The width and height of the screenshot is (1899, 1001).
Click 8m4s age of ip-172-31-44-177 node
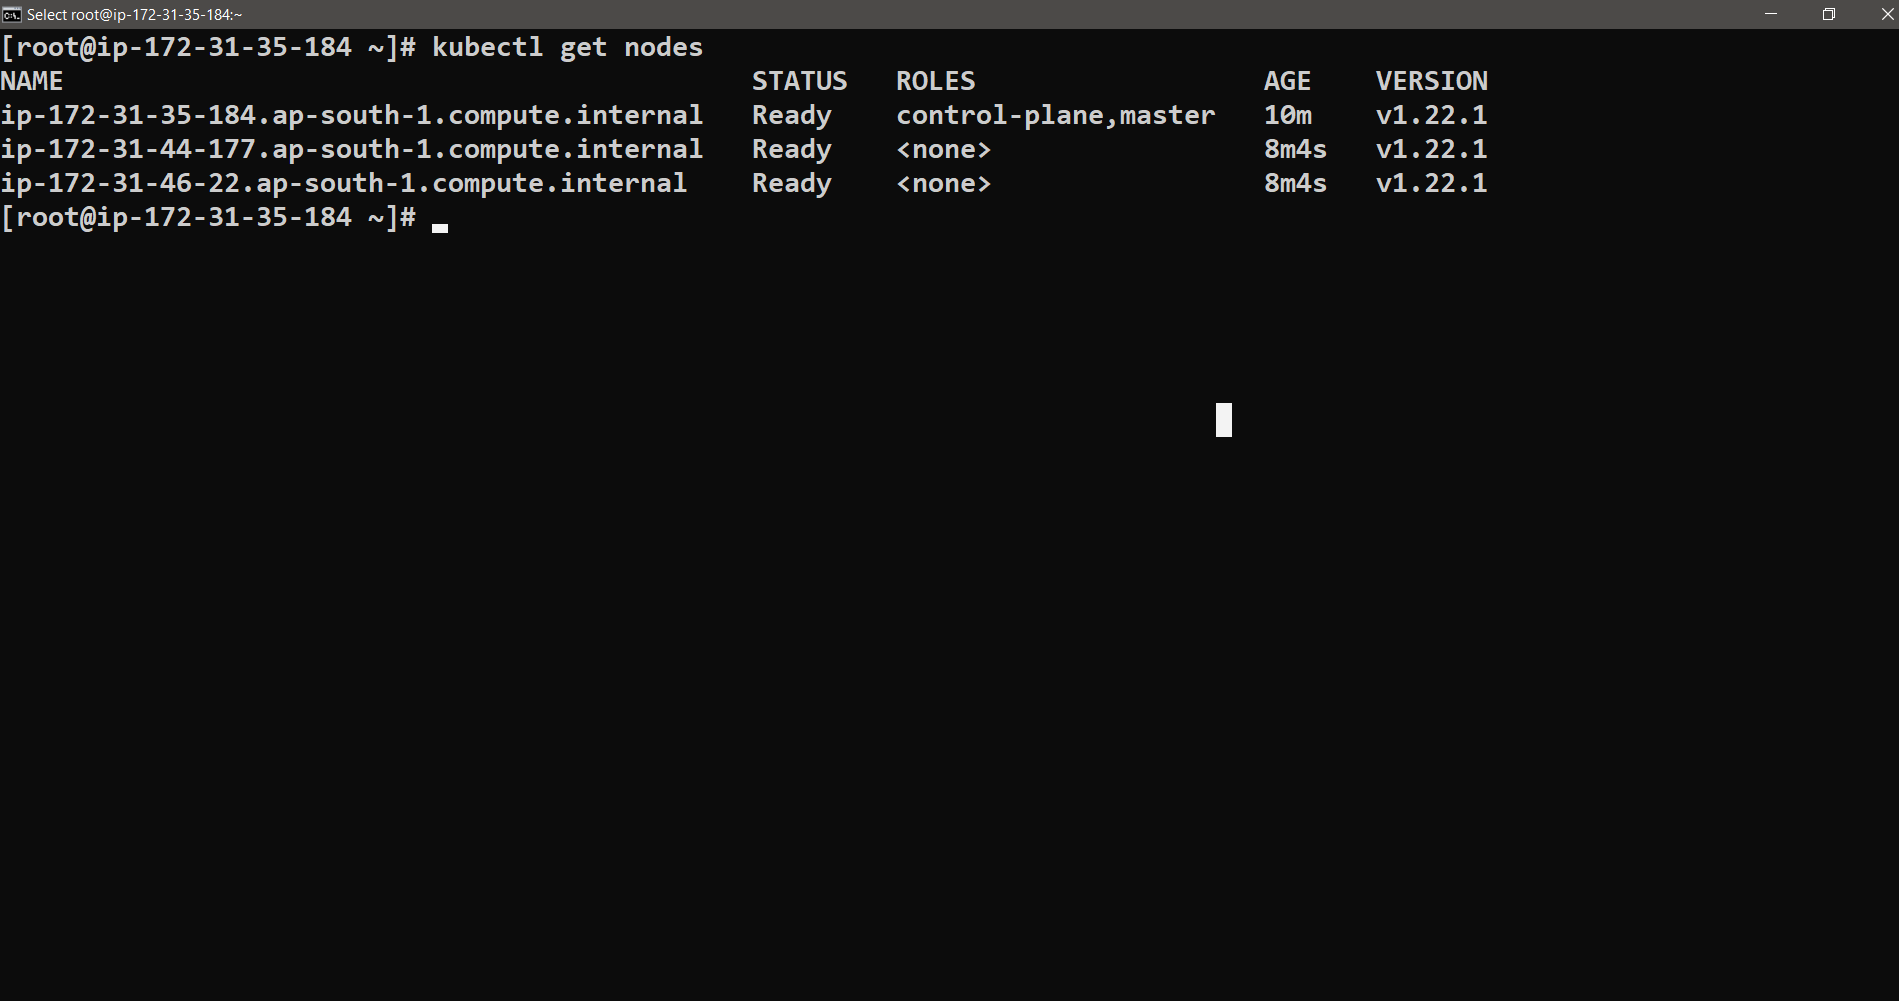(1296, 149)
